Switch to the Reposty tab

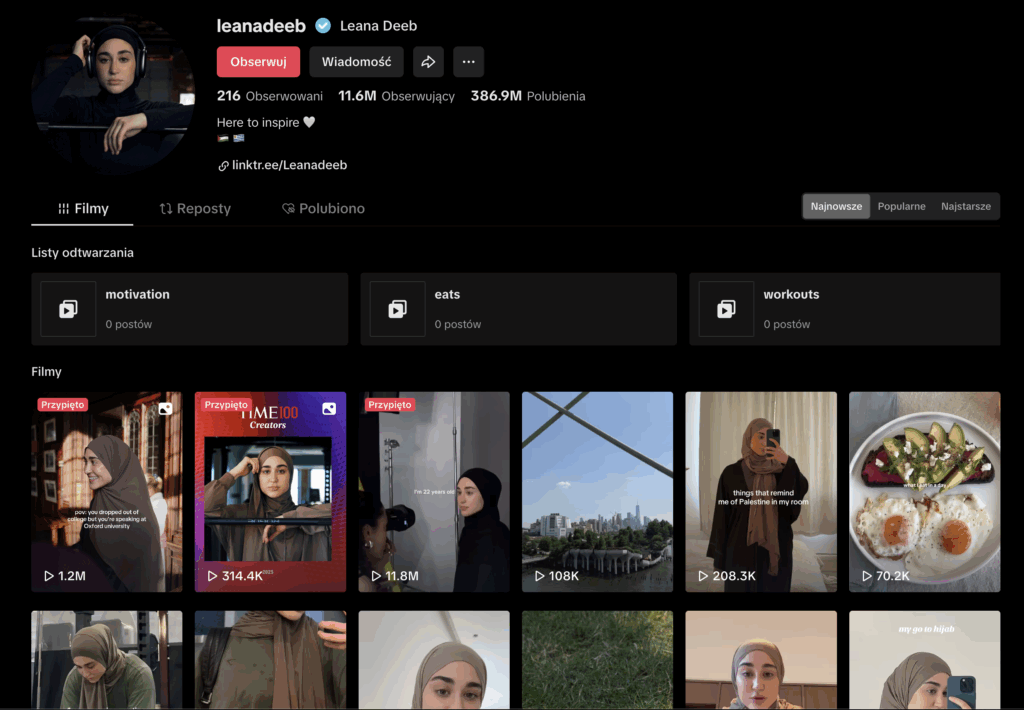[x=195, y=209]
